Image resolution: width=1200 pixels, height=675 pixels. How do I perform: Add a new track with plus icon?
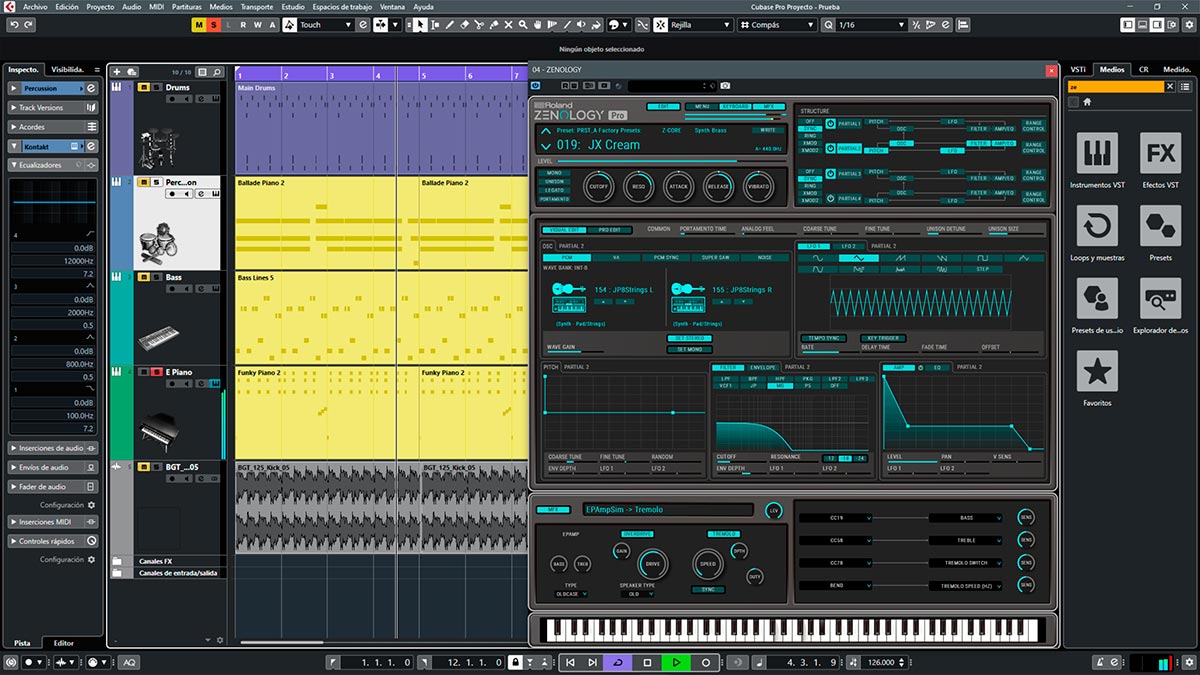(x=117, y=72)
